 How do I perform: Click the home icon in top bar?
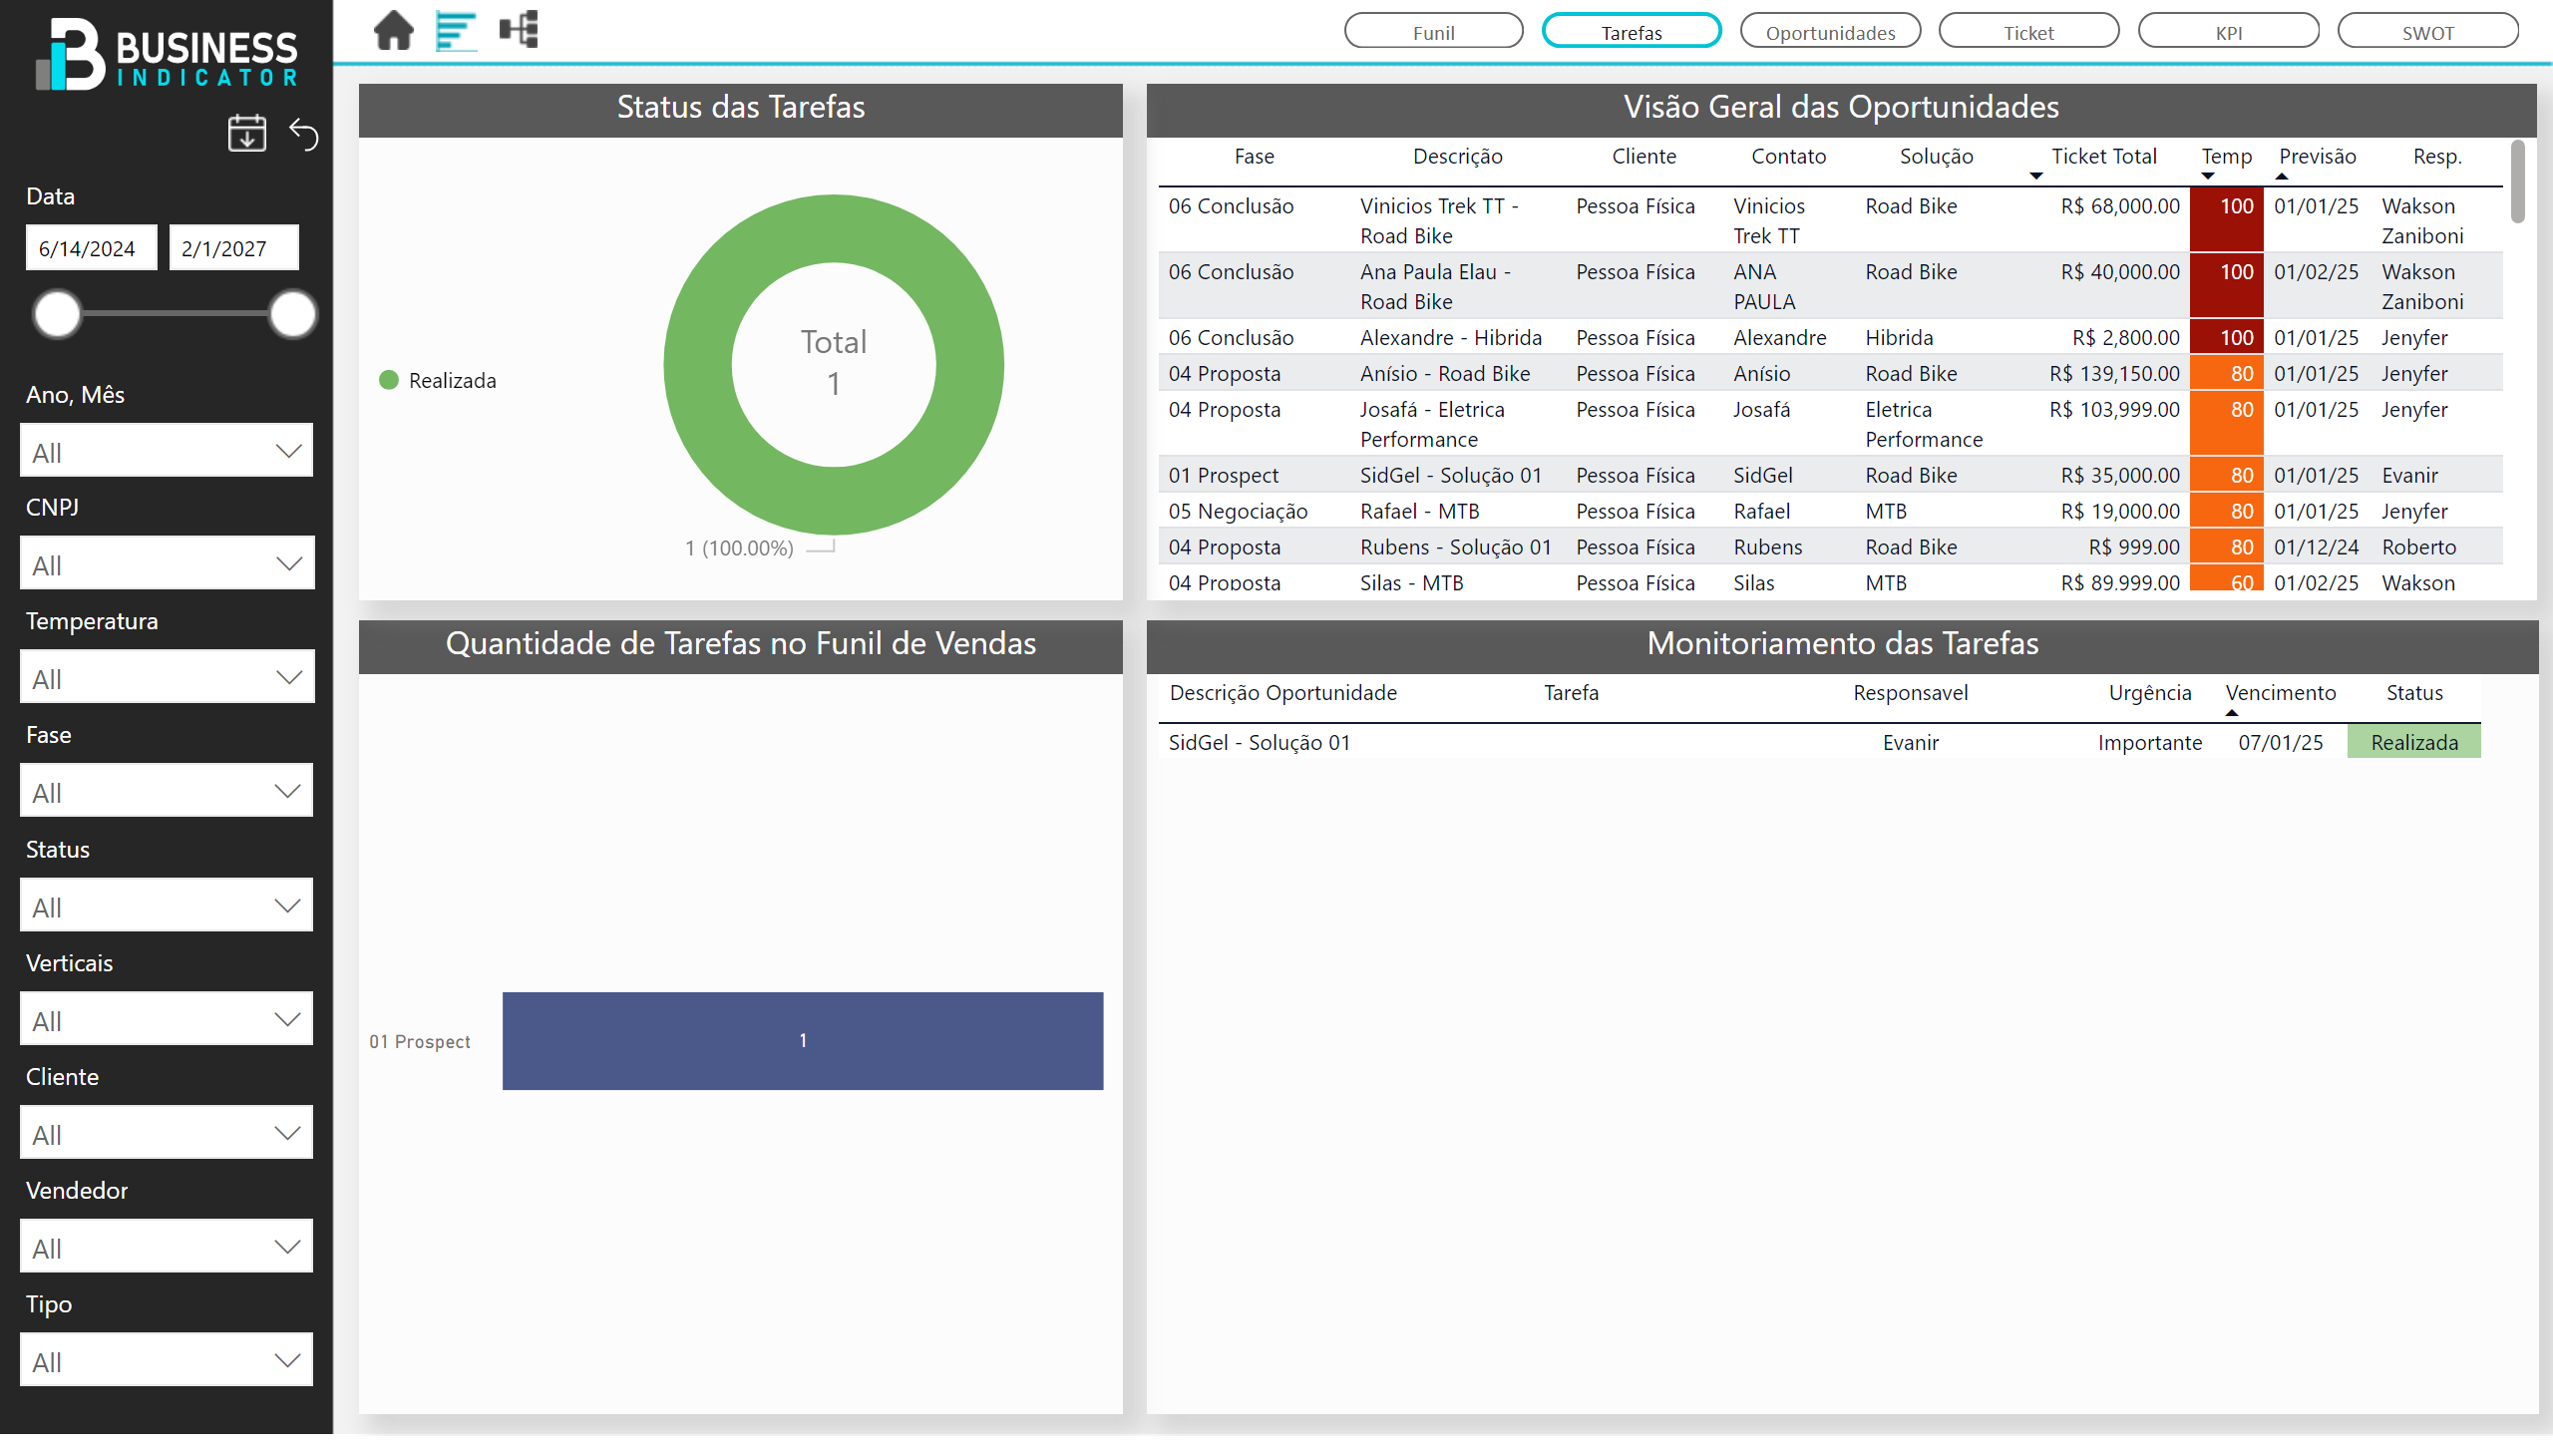[x=393, y=30]
